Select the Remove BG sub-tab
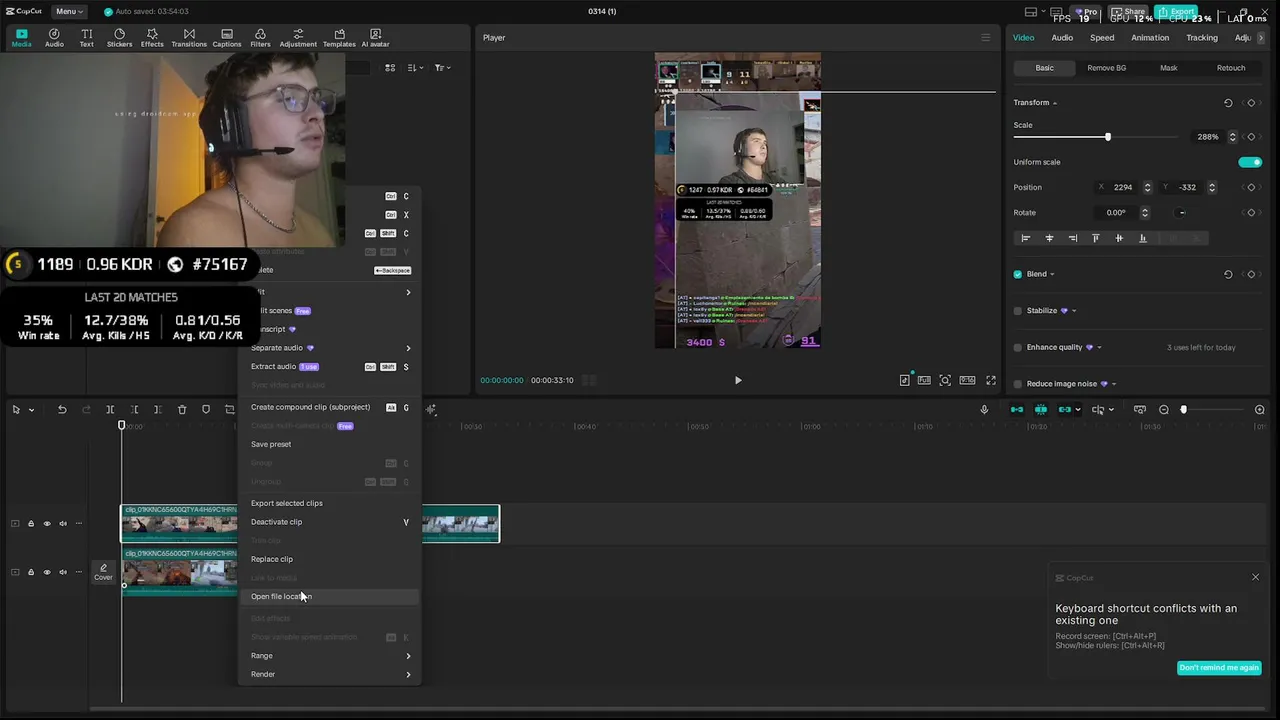1280x720 pixels. [x=1106, y=68]
